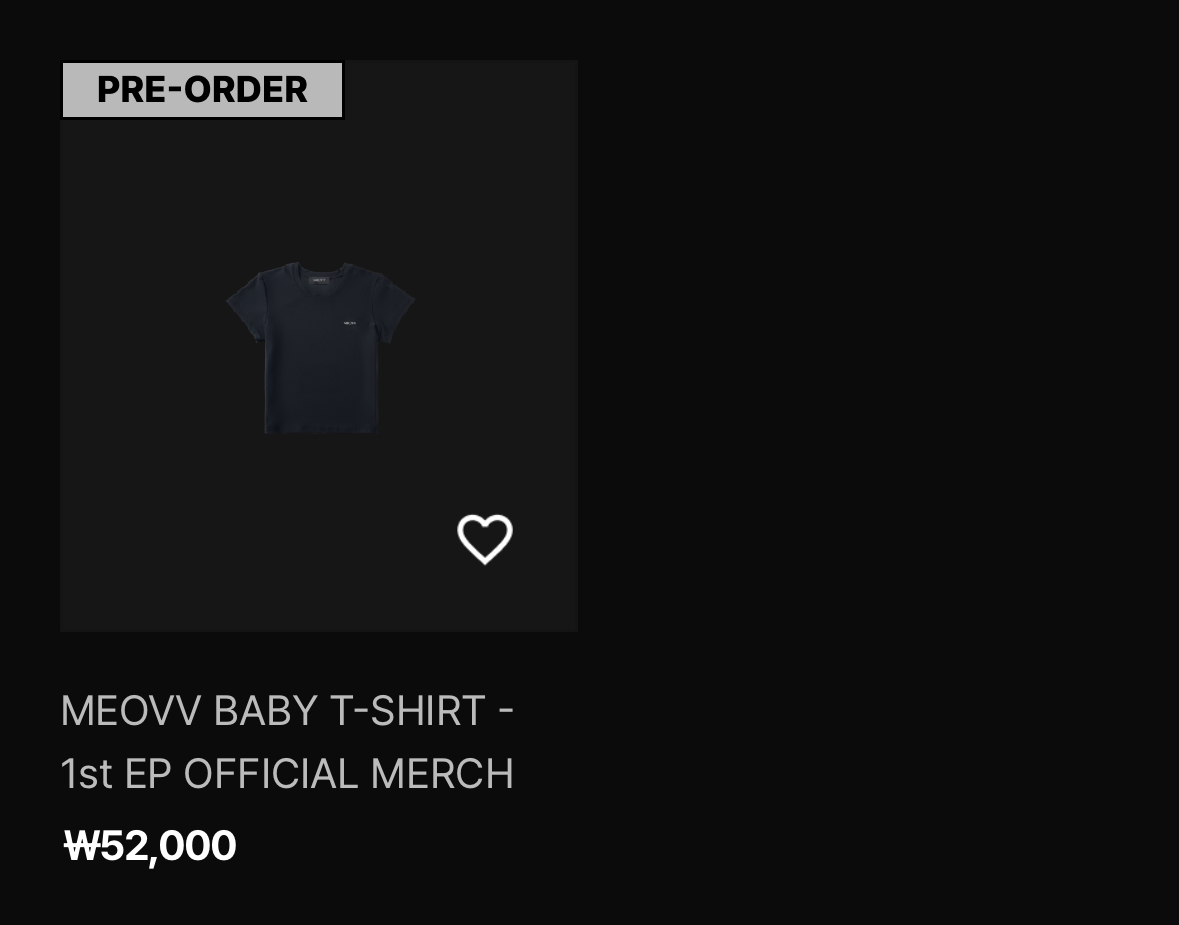This screenshot has width=1179, height=925.
Task: Click the neck label on the t-shirt
Action: 319,281
